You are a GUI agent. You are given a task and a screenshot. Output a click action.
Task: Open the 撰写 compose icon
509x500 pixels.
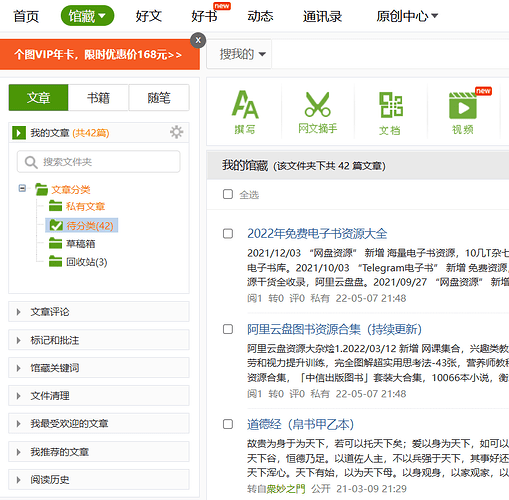245,112
